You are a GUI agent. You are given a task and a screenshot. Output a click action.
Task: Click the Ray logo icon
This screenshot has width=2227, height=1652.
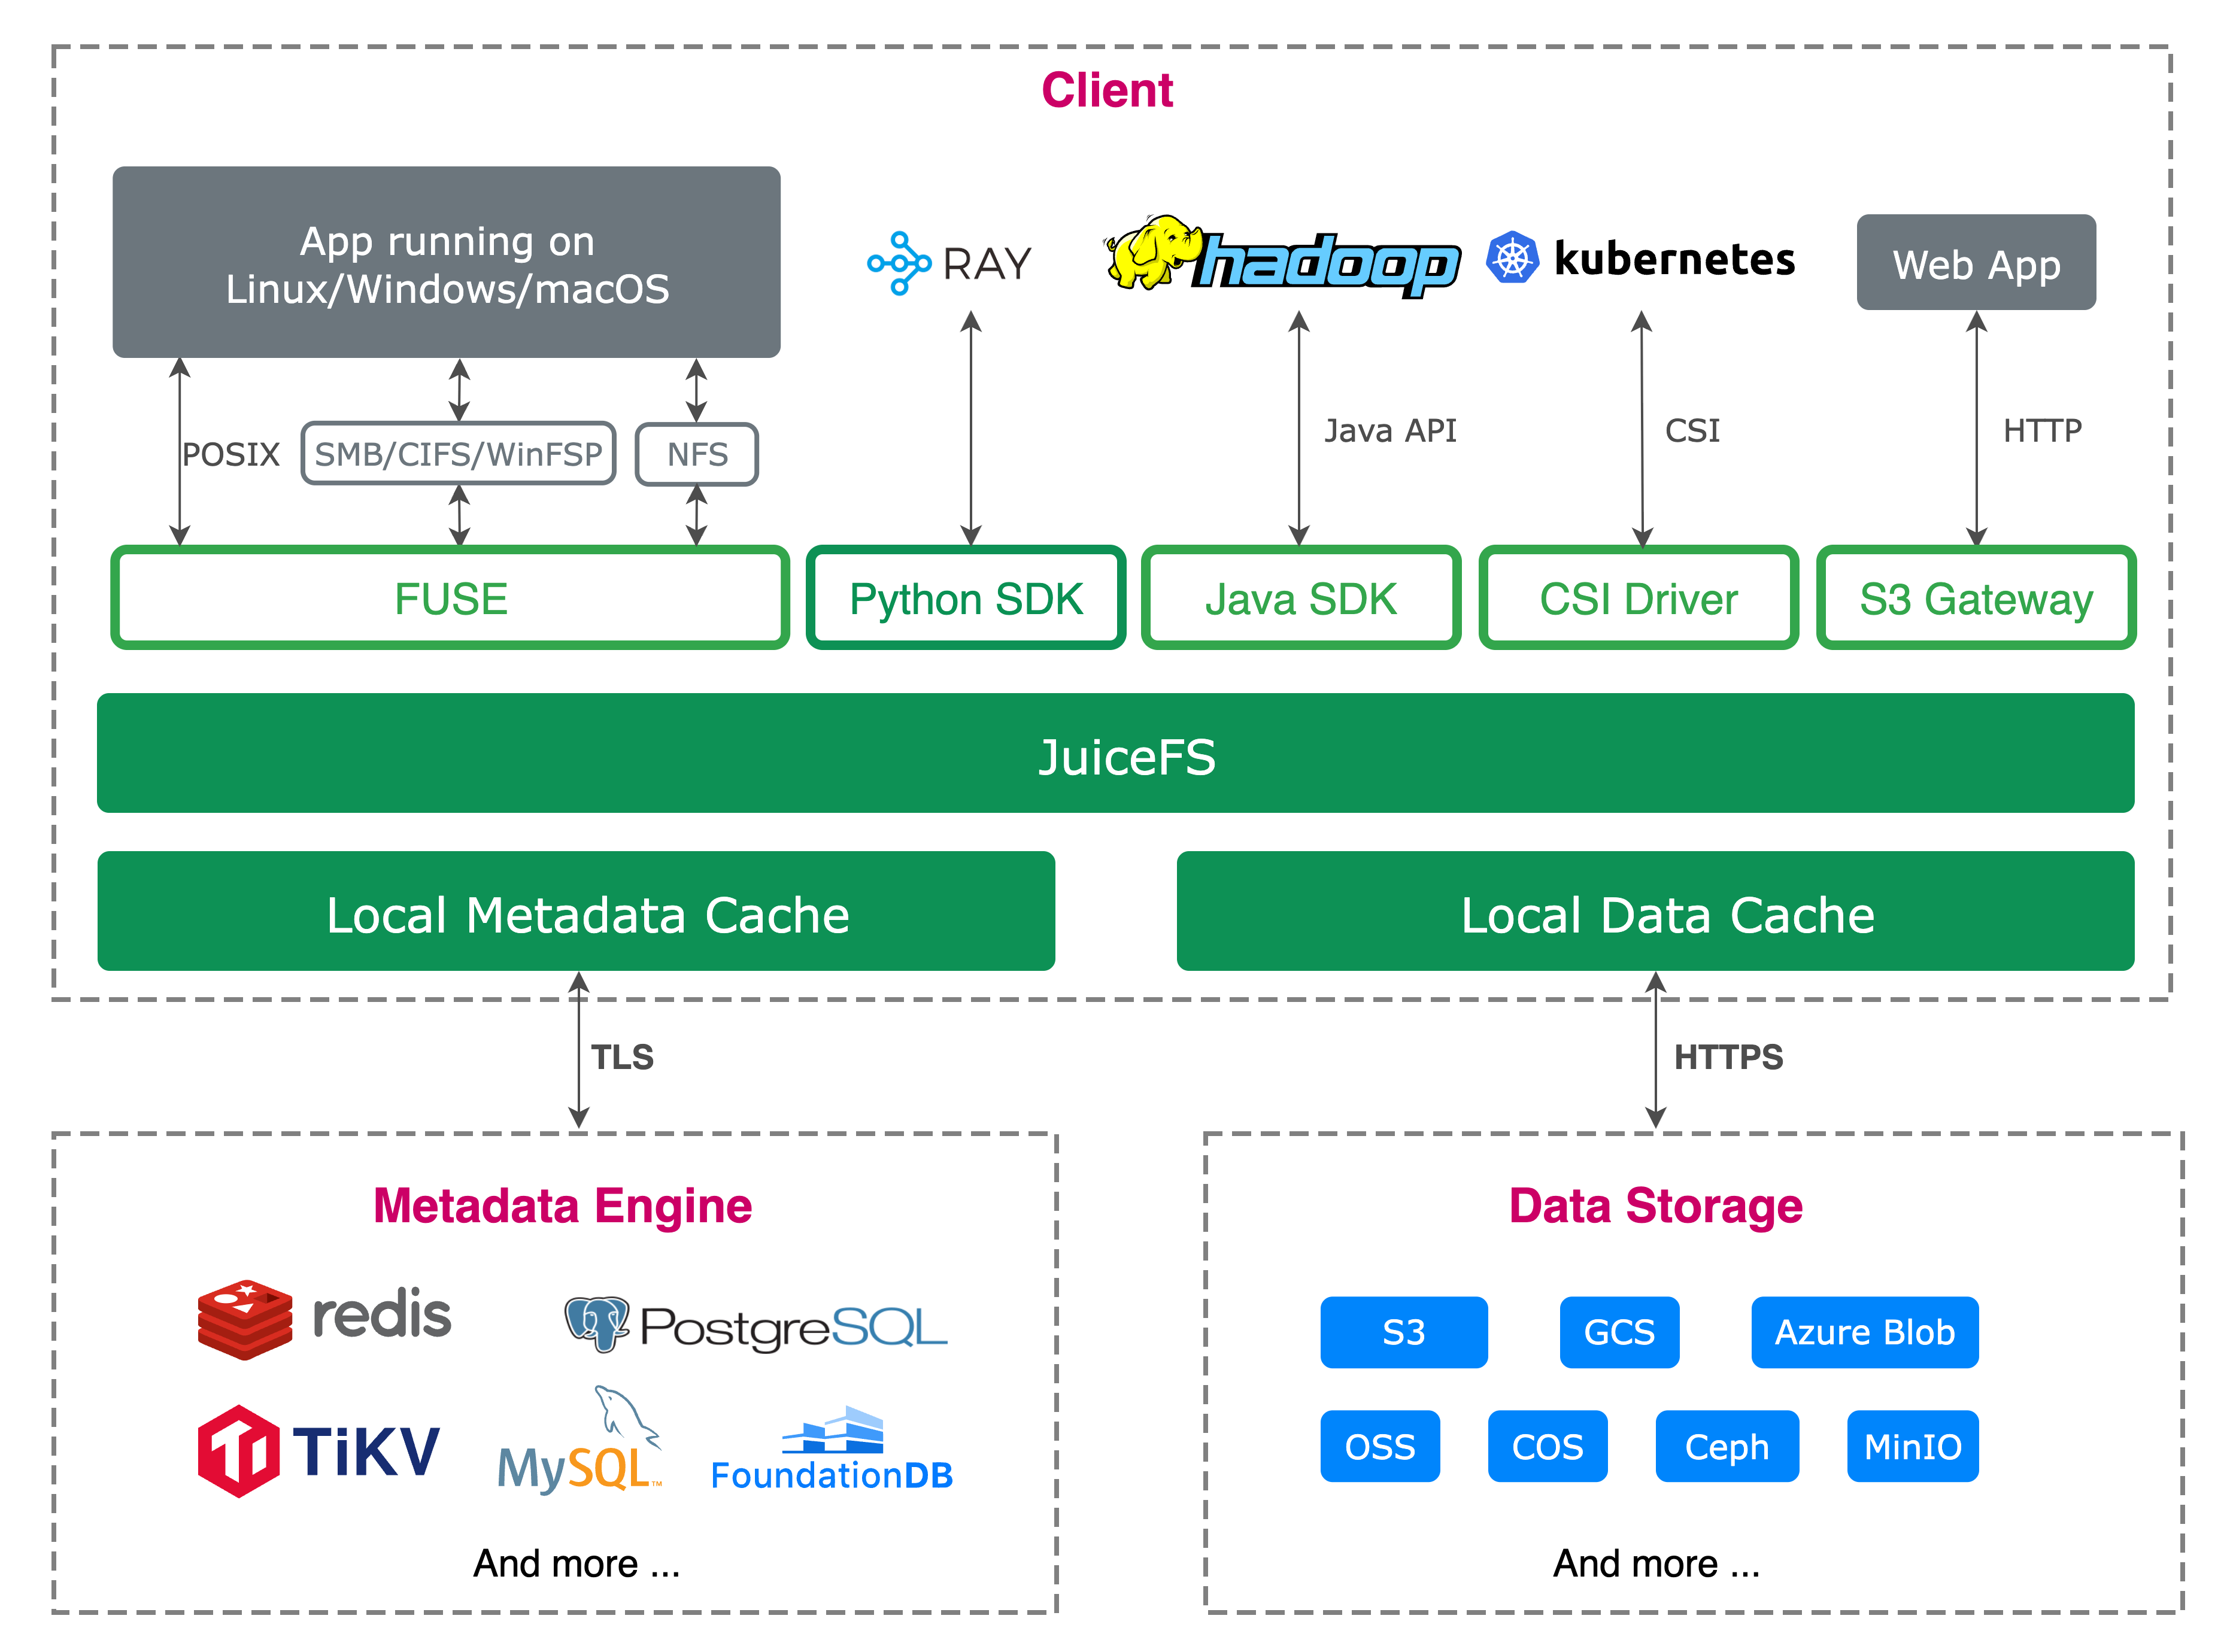(x=898, y=263)
